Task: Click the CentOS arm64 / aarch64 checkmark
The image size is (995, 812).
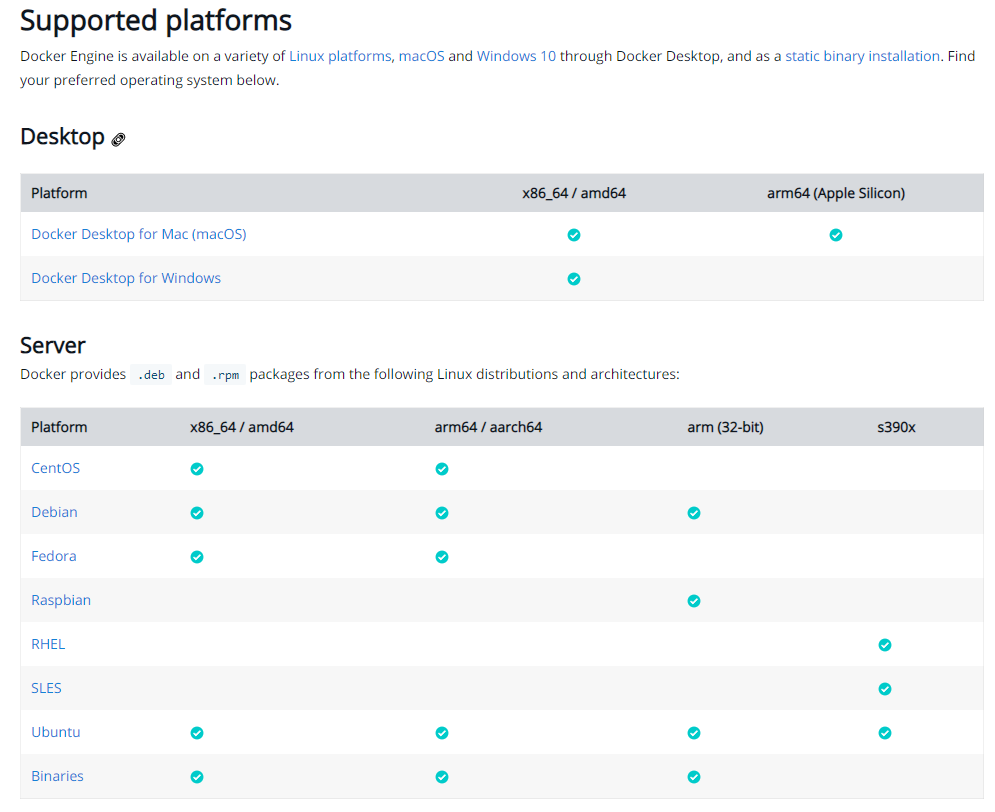Action: [x=442, y=469]
